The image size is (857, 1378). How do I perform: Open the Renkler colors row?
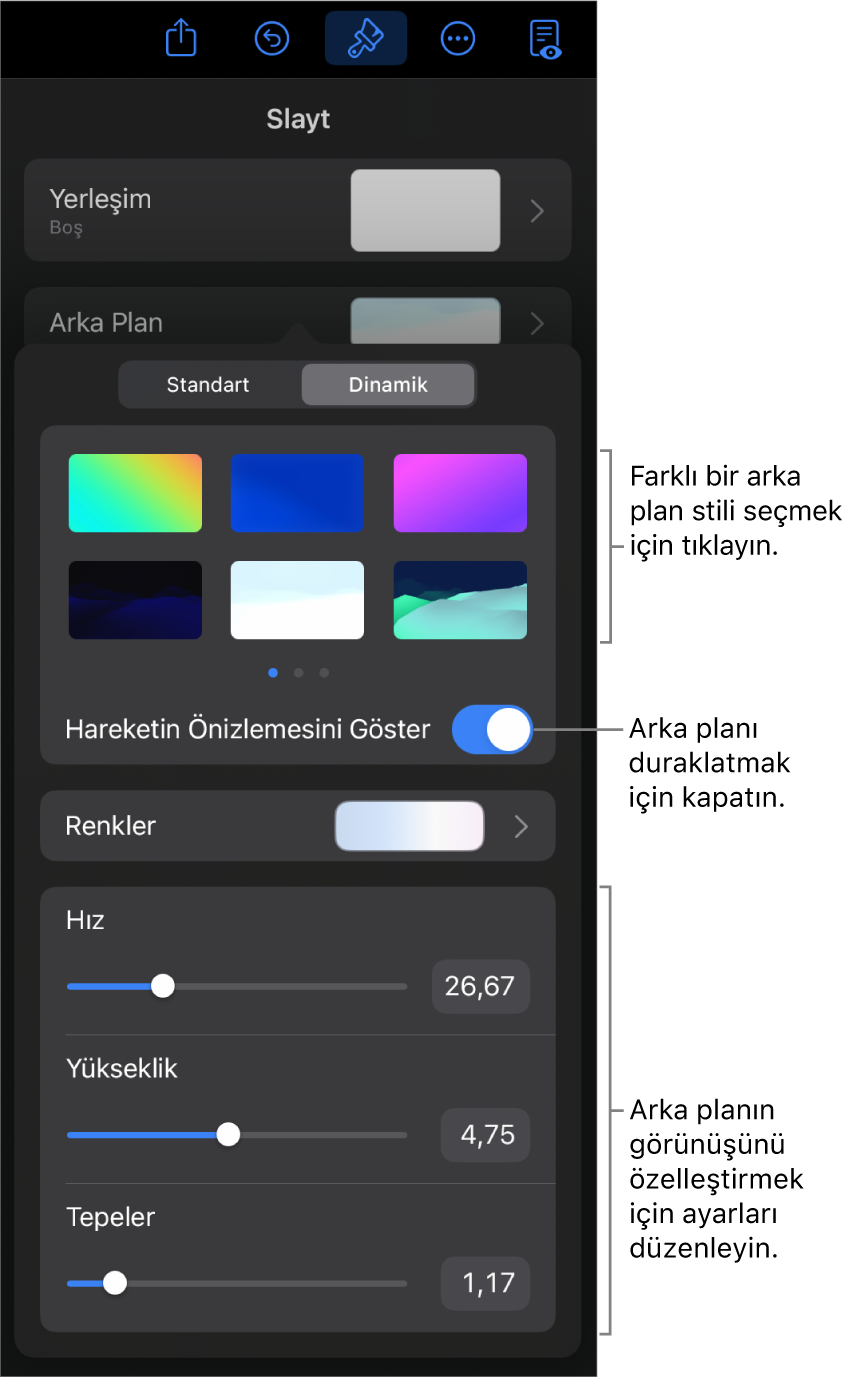[297, 826]
